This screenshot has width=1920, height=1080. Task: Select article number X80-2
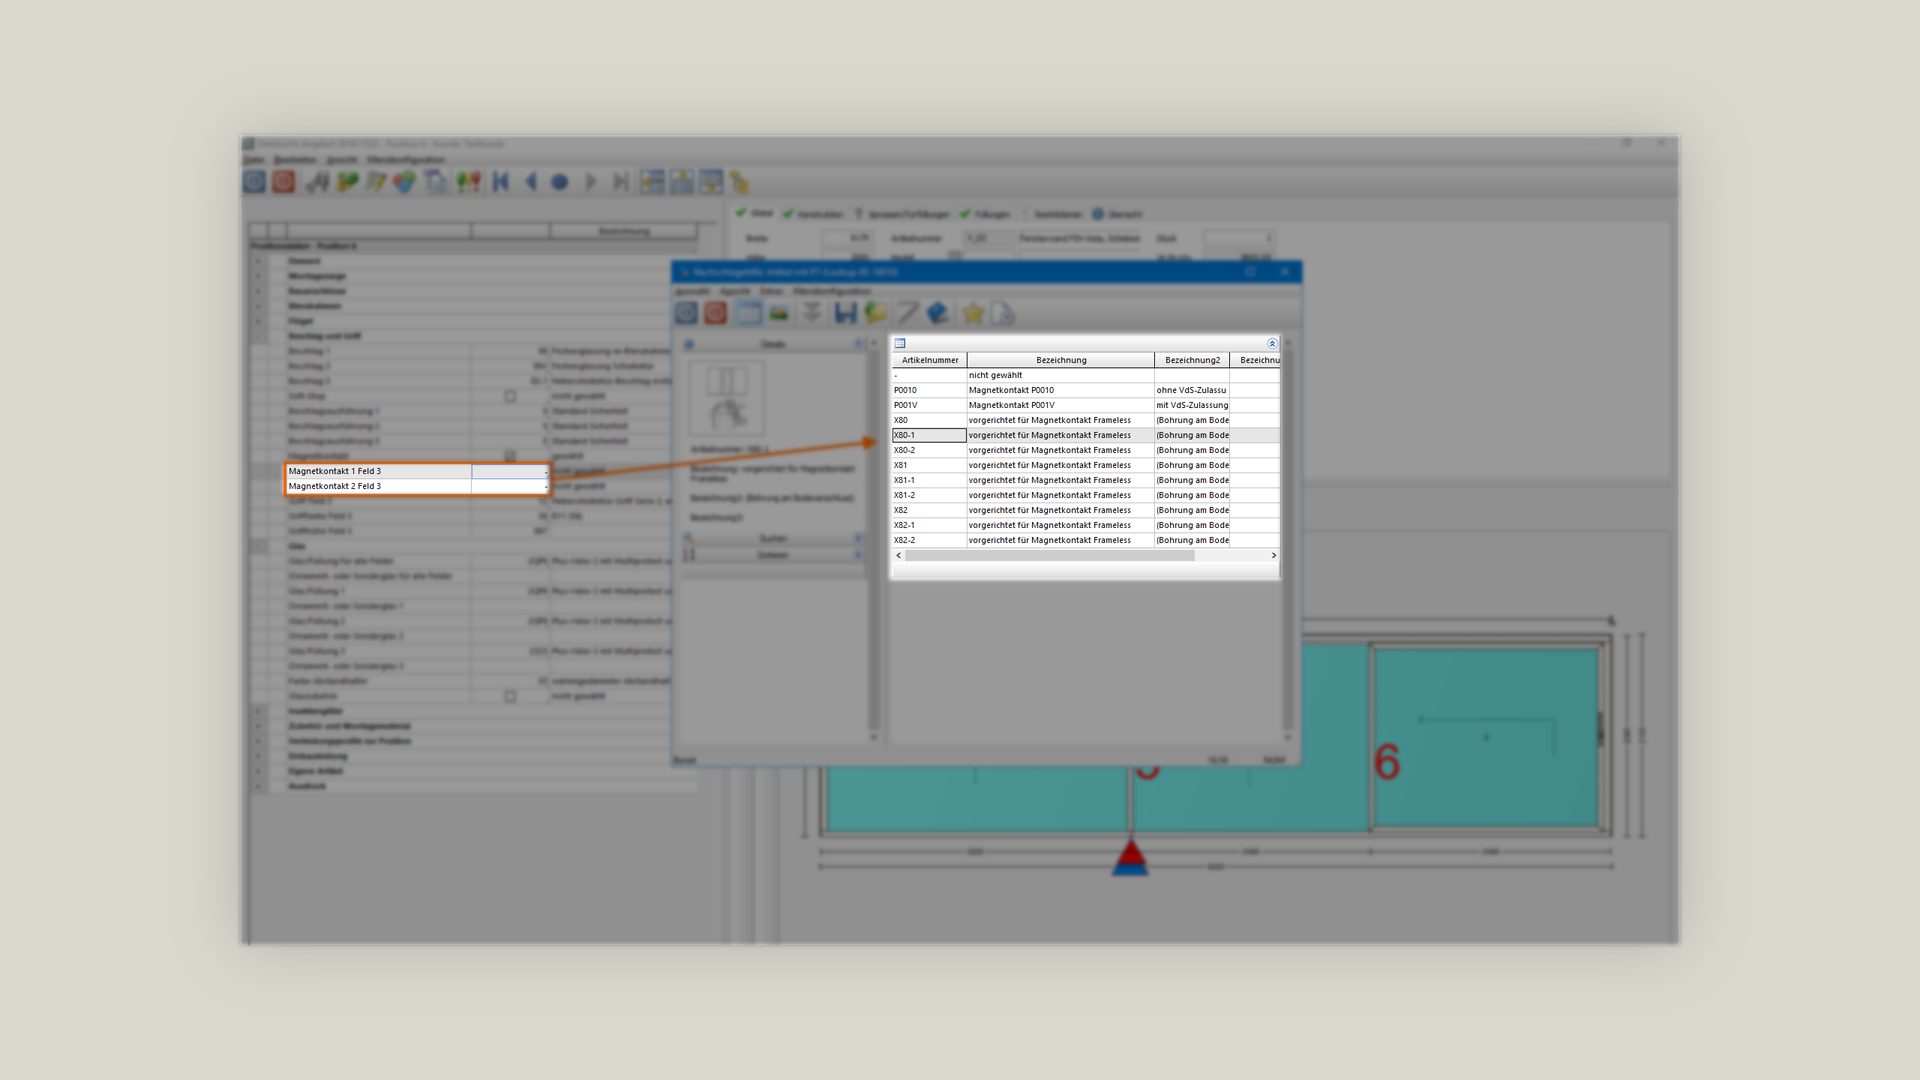point(929,450)
